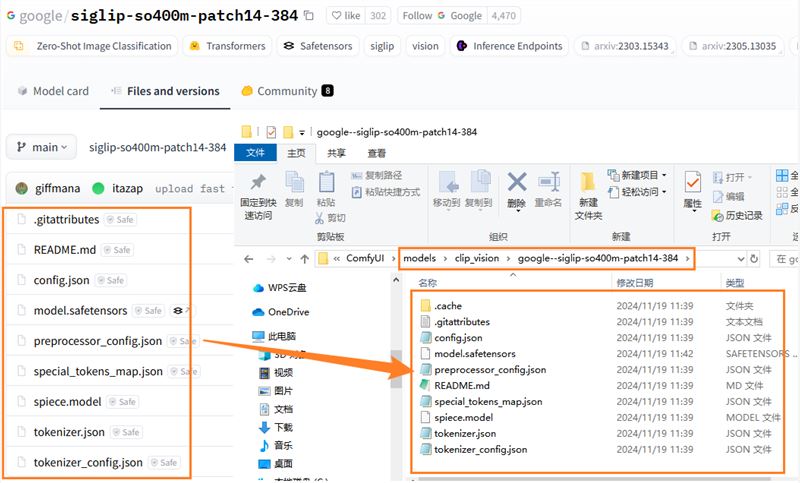Open model.safetensors in Hugging Face list

tap(80, 310)
